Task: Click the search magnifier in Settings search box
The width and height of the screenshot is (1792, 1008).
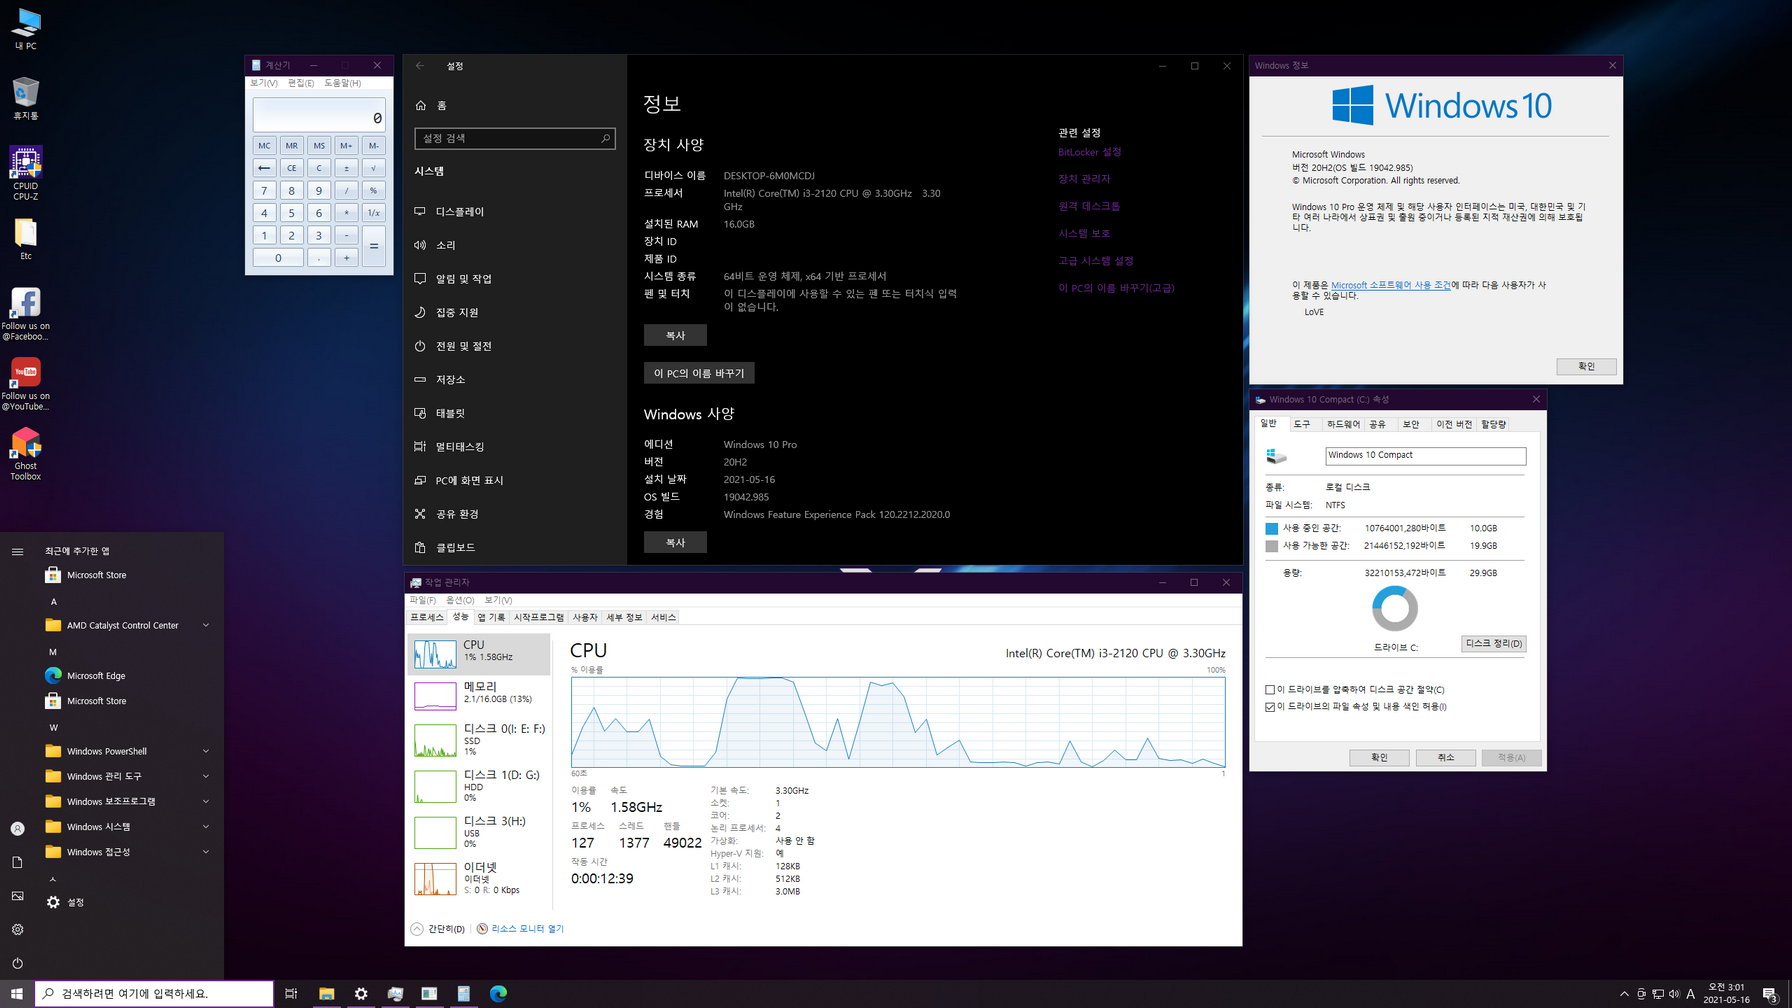Action: click(x=605, y=138)
